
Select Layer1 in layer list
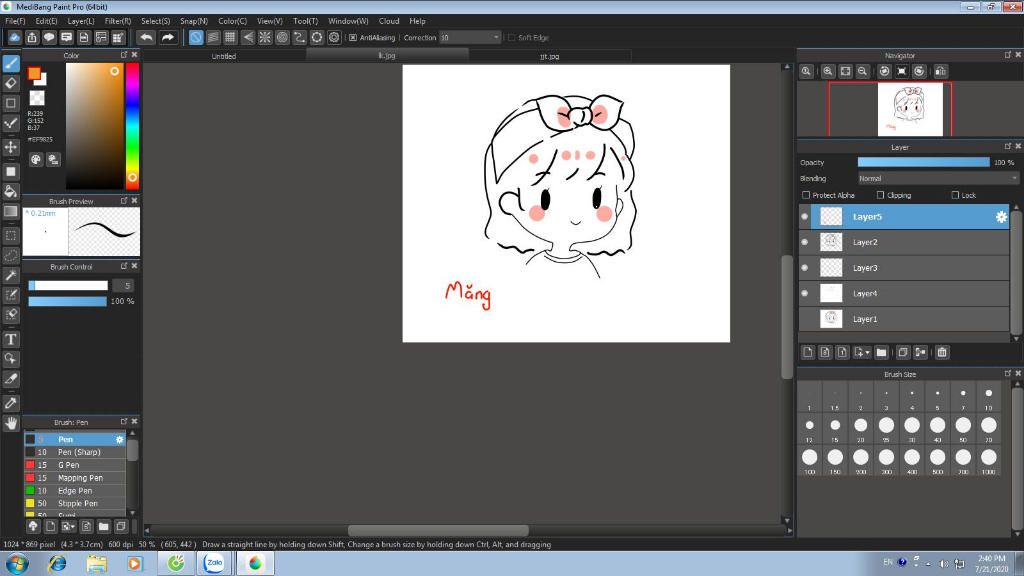pyautogui.click(x=904, y=319)
